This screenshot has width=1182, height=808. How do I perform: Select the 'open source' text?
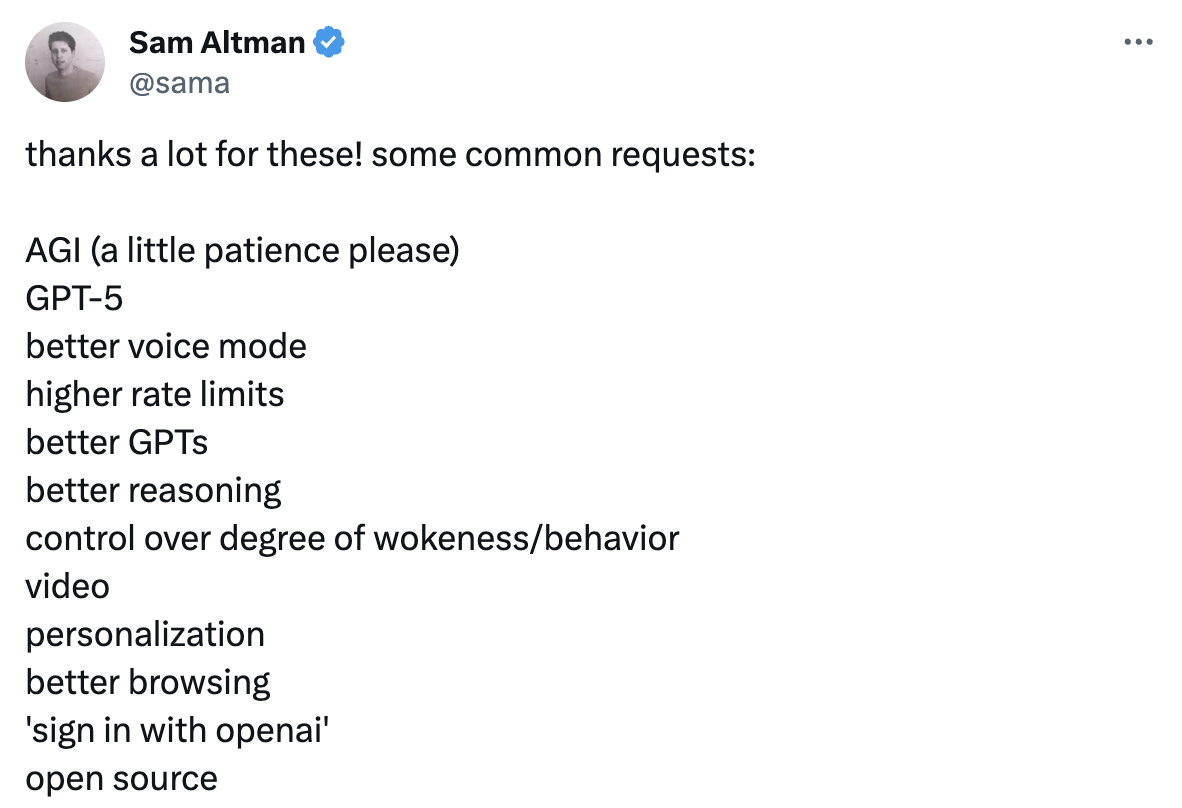[x=122, y=778]
